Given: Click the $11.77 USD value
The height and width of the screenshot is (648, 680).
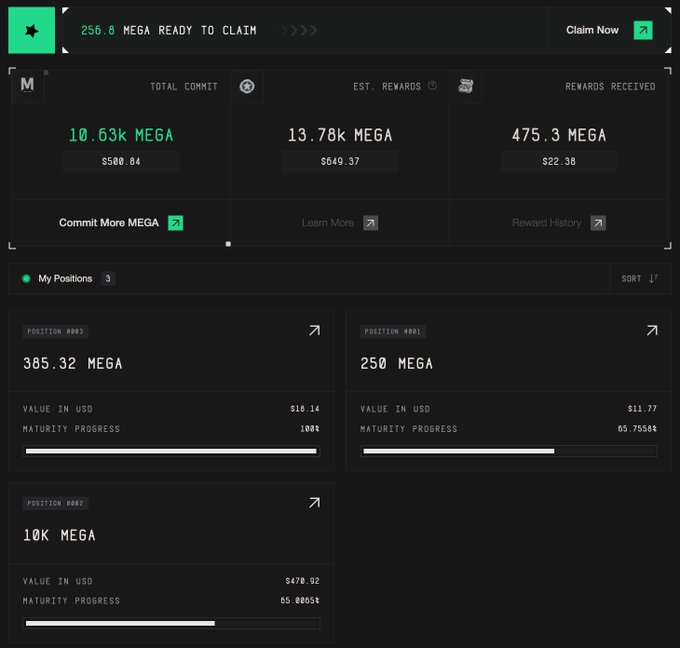Looking at the screenshot, I should click(x=642, y=409).
